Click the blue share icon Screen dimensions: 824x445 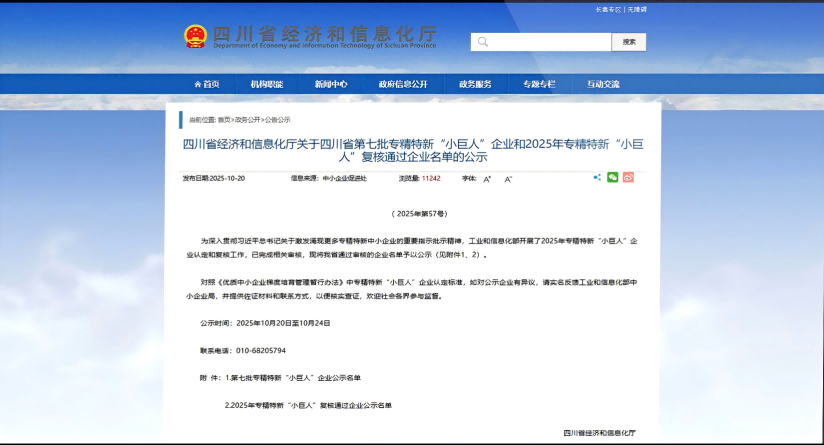coord(597,177)
